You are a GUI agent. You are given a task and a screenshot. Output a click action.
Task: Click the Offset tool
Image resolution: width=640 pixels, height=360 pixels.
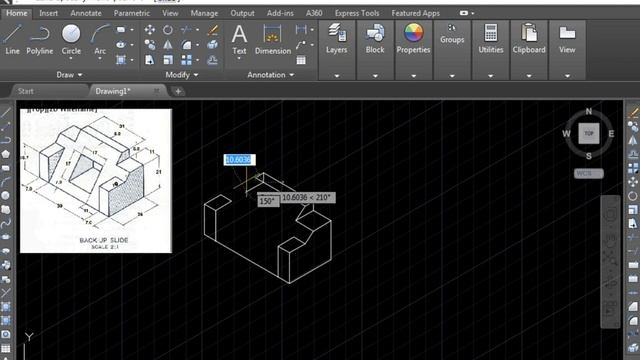pos(213,60)
